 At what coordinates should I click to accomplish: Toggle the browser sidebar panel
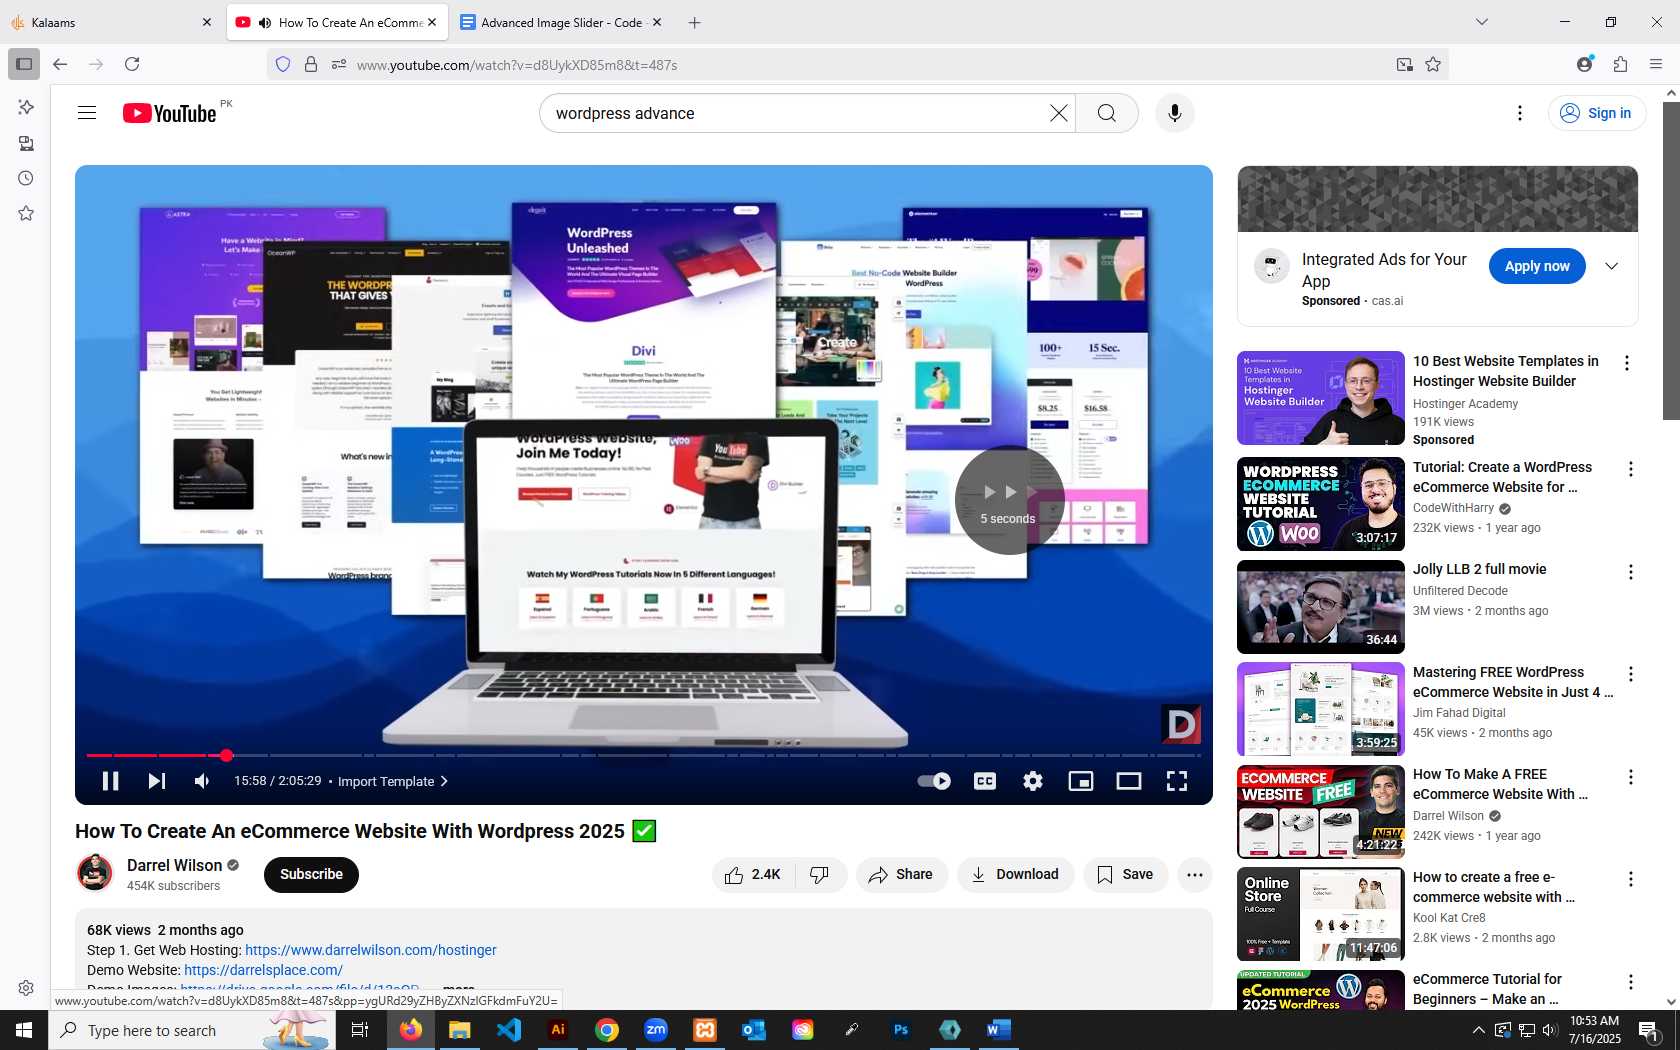tap(24, 64)
